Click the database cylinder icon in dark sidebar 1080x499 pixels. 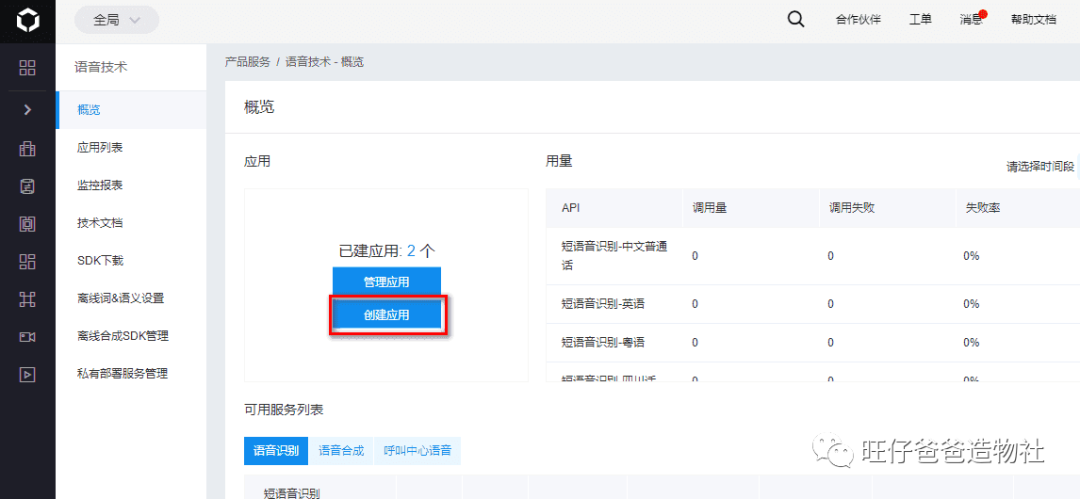coord(28,186)
